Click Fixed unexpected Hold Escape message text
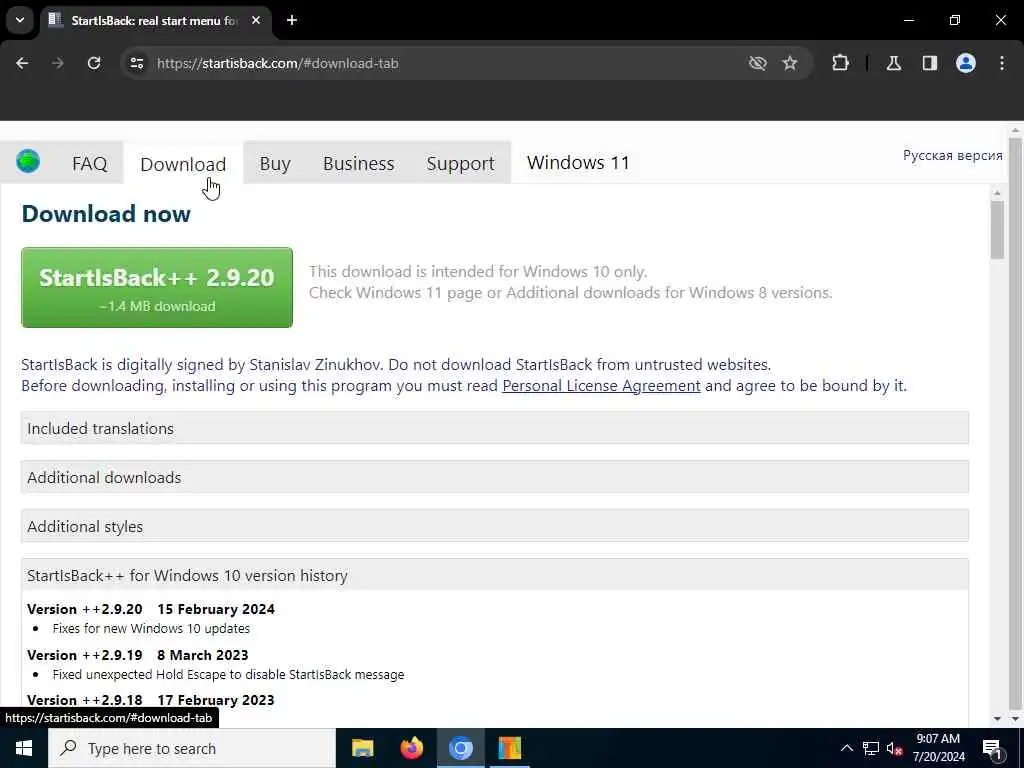This screenshot has height=768, width=1024. pyautogui.click(x=229, y=674)
